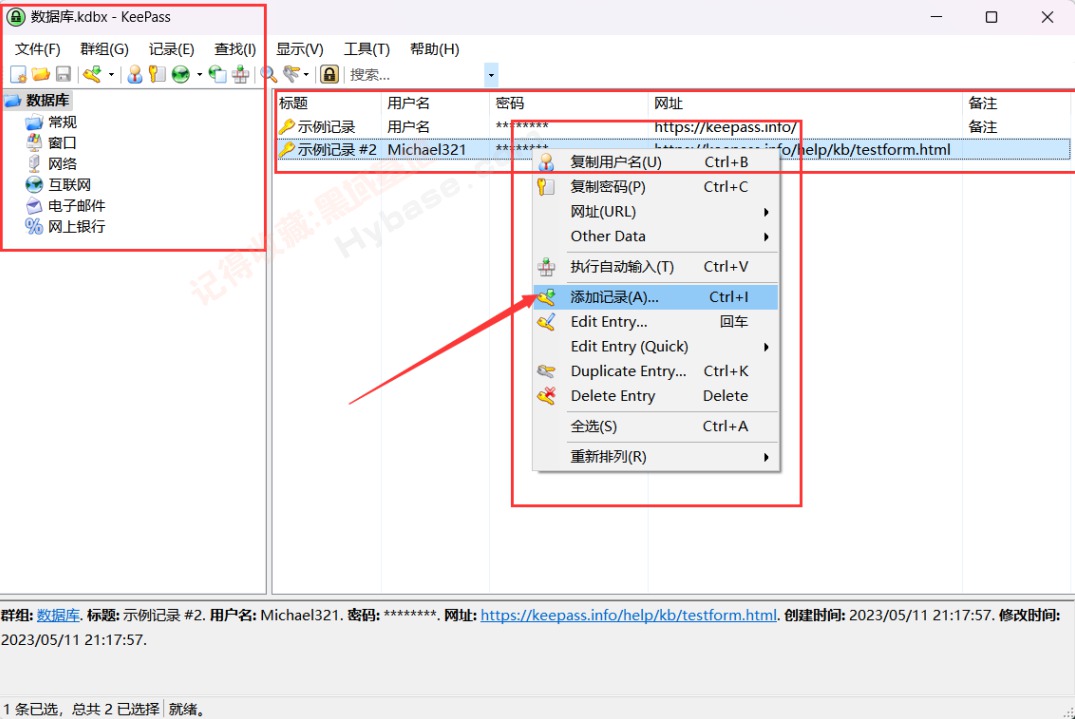Screen dimensions: 1075x719
Task: Click the 就绪。 status bar text
Action: [x=186, y=709]
